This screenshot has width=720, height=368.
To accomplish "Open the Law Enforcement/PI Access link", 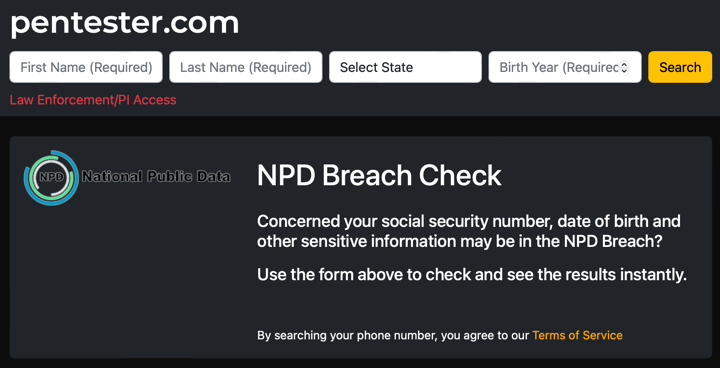I will (x=93, y=100).
